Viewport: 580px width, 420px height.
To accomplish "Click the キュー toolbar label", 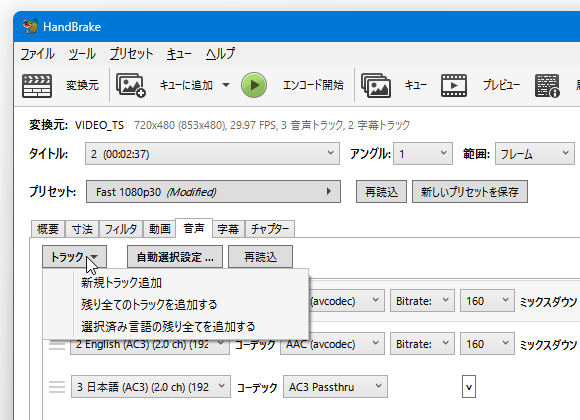I will (x=416, y=85).
